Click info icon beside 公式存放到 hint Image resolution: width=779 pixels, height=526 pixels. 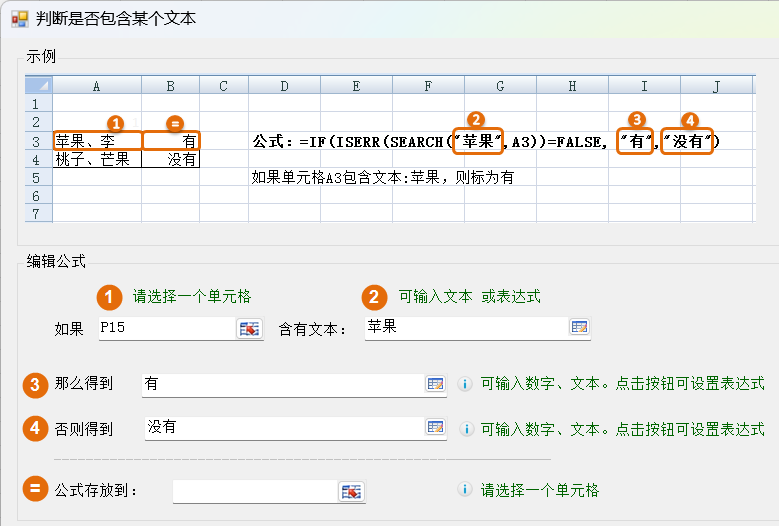tap(465, 490)
